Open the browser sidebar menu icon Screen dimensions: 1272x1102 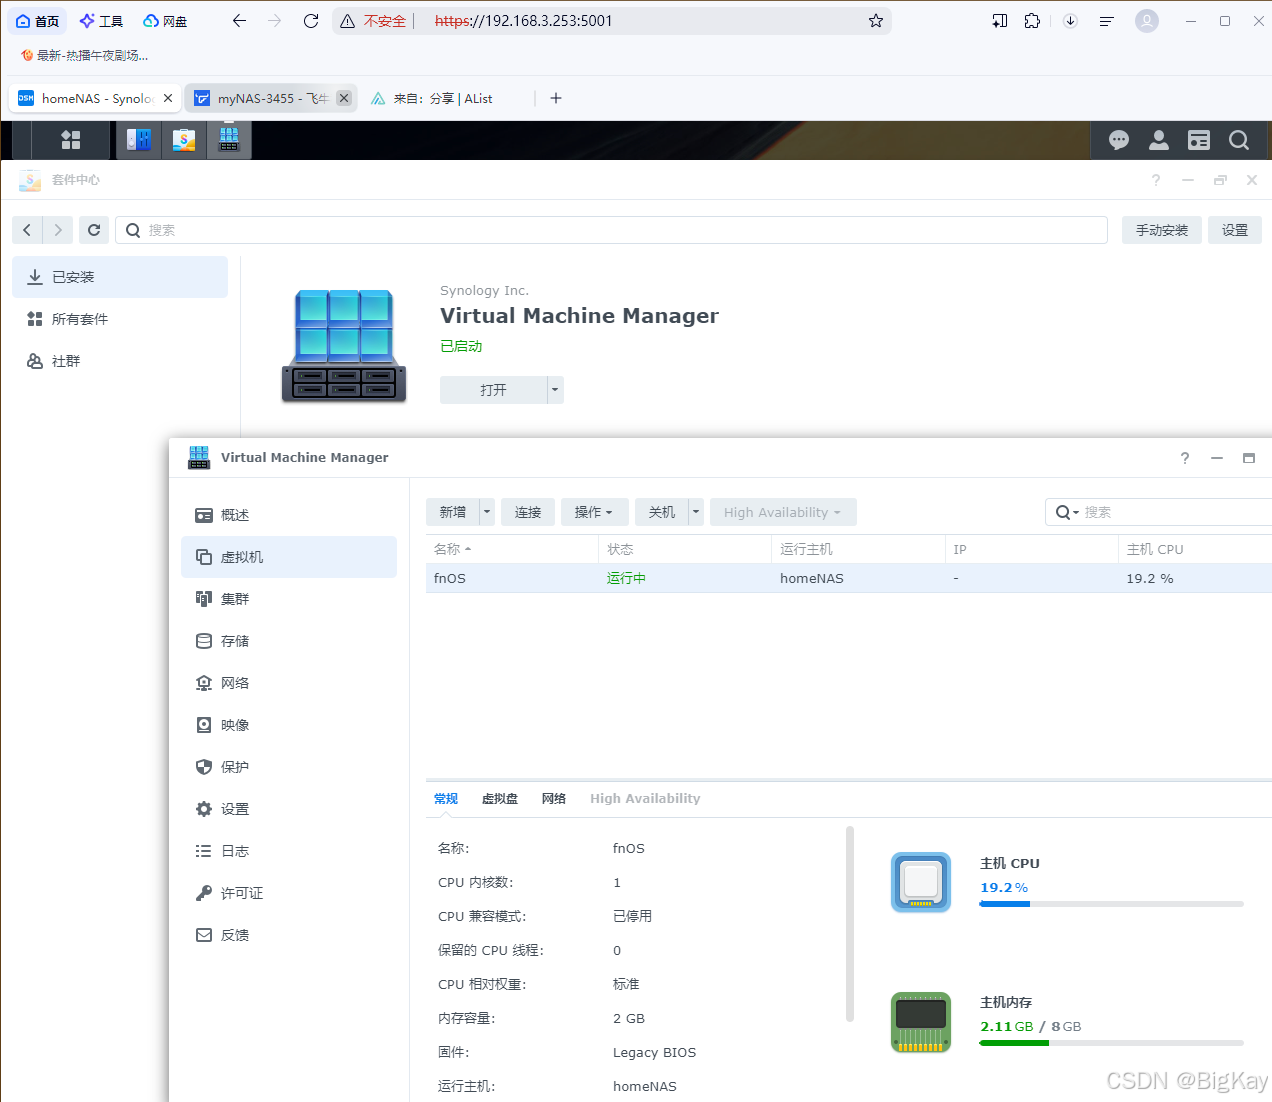point(1106,21)
